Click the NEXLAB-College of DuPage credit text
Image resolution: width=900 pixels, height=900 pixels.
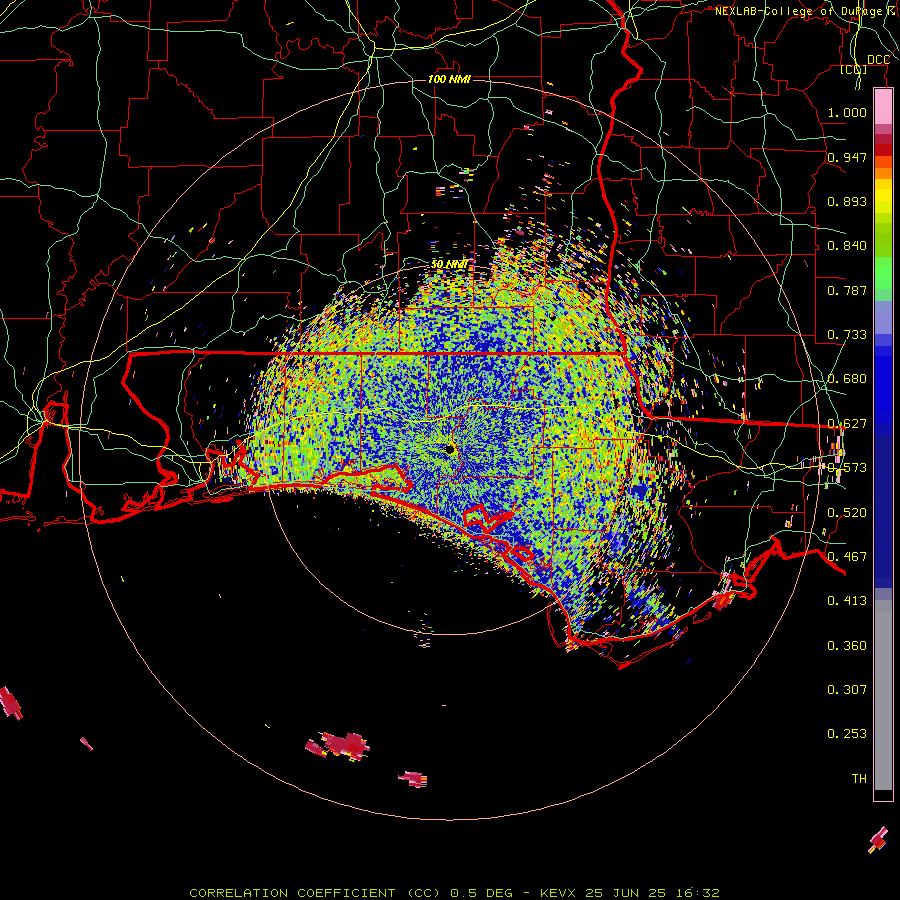coord(806,11)
